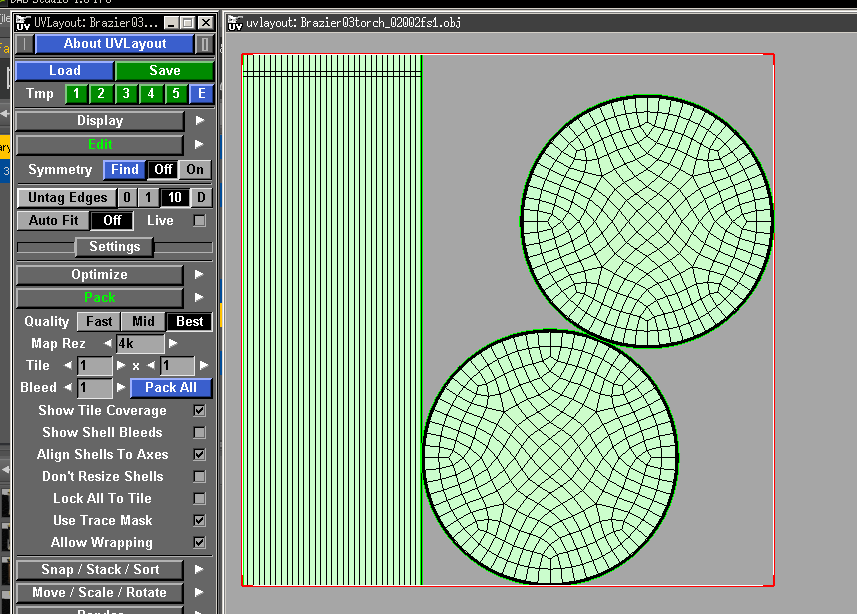Expand Snap / Stack / Sort arrow
857x614 pixels.
199,569
